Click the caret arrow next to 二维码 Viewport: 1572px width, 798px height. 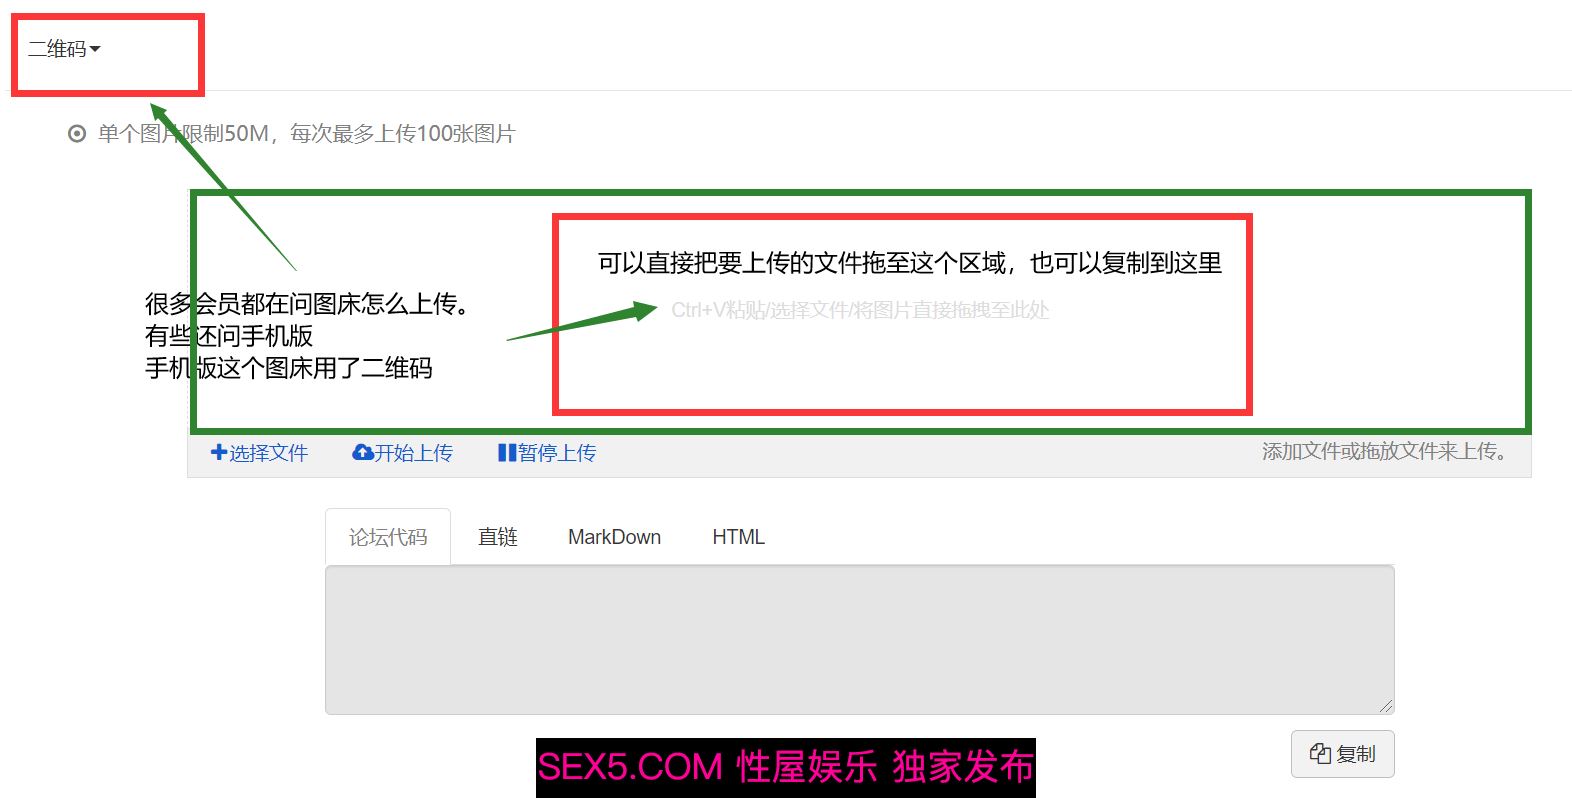[95, 49]
